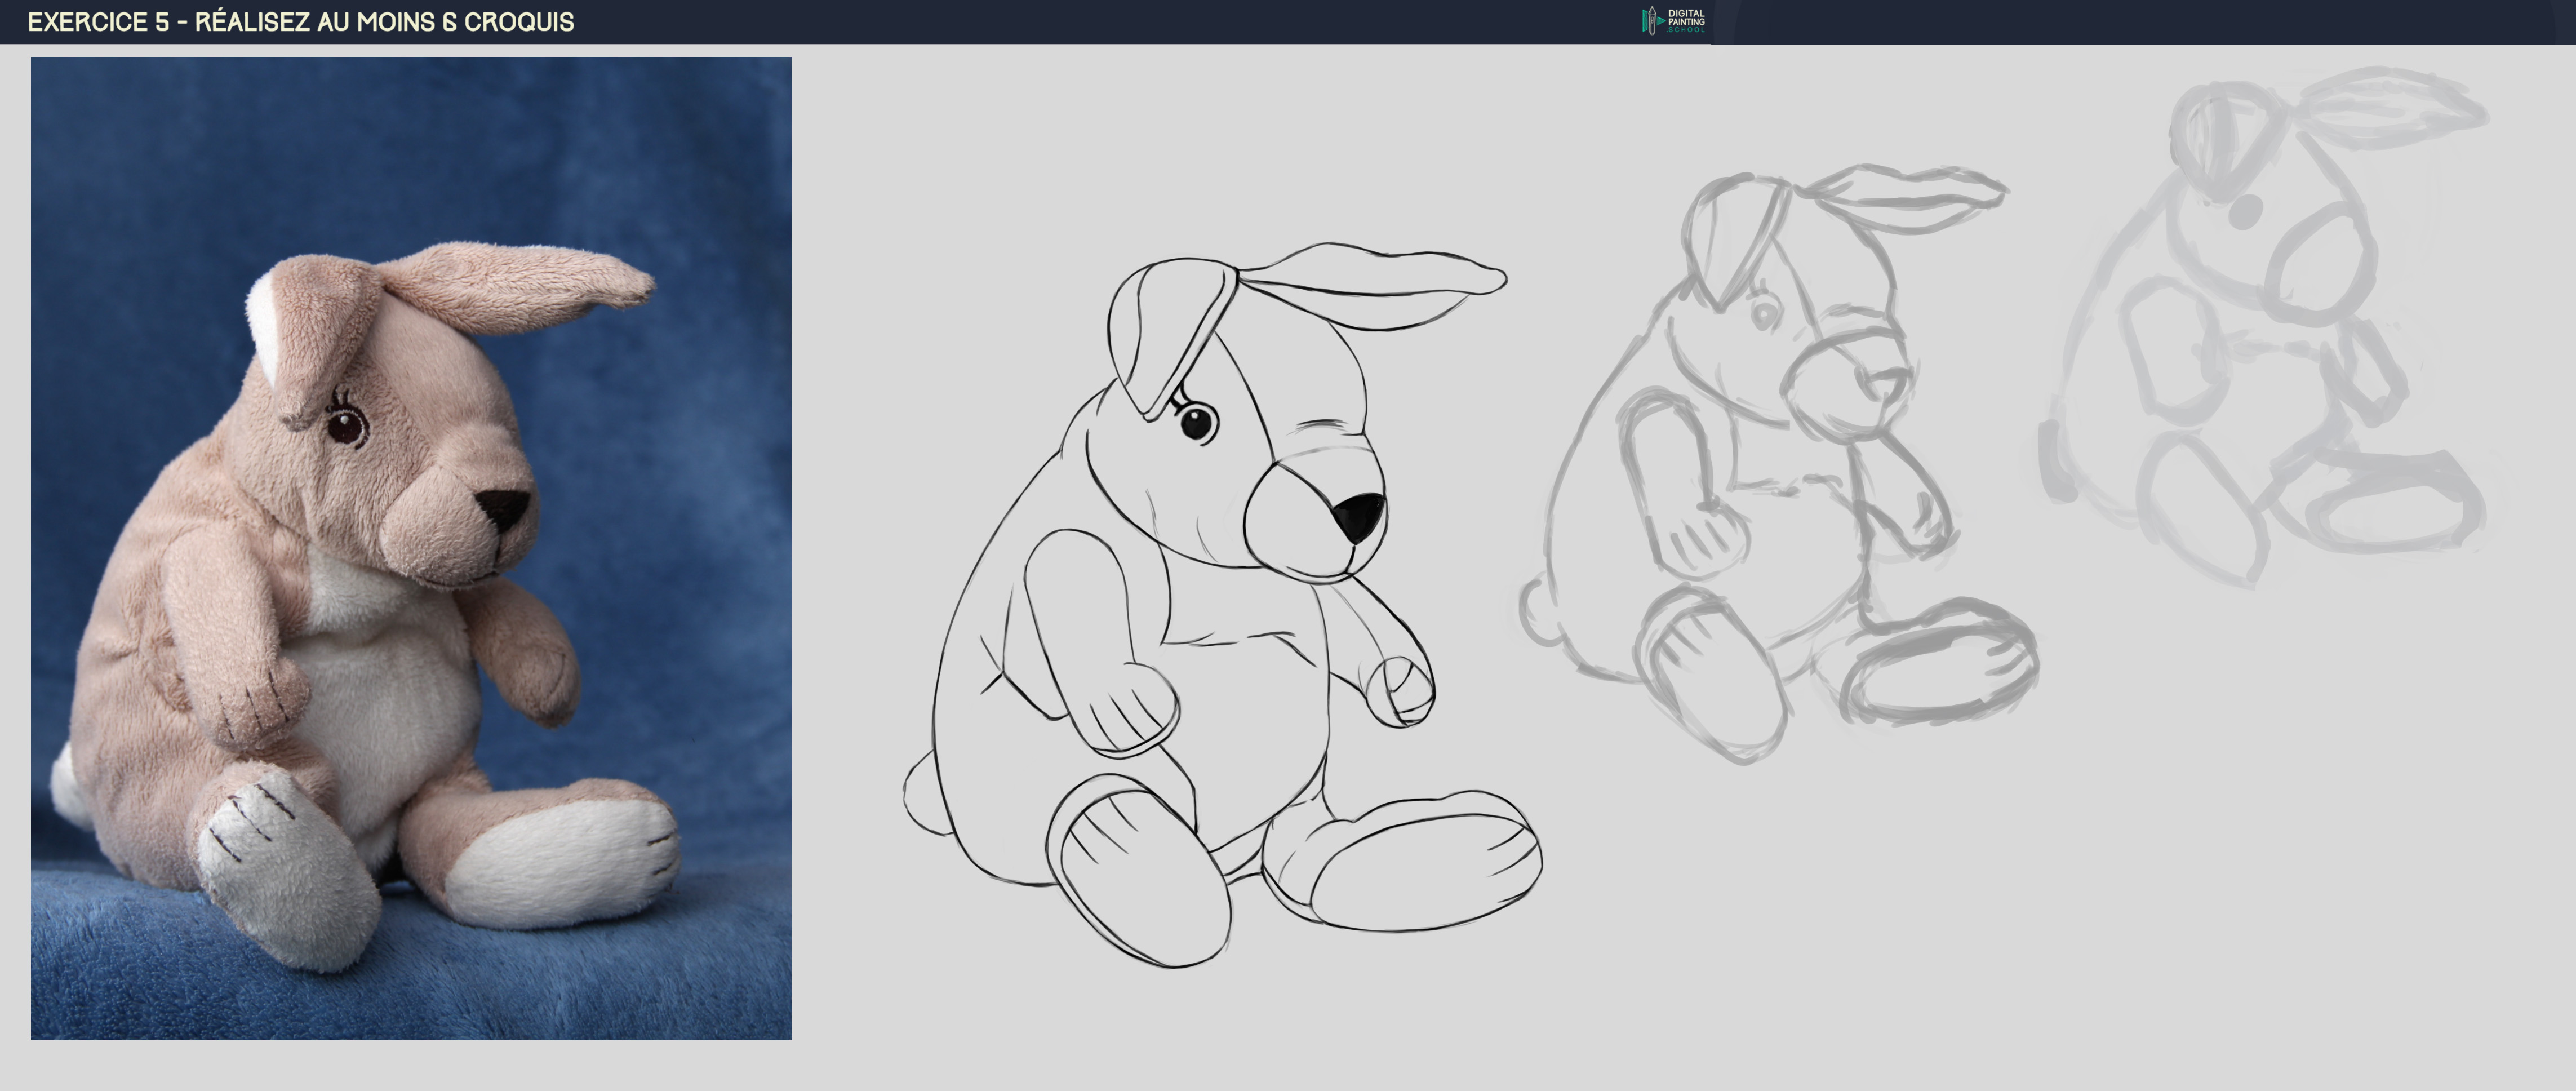Click the Digital Painting School pen logo
Image resolution: width=2576 pixels, height=1091 pixels.
coord(1652,22)
